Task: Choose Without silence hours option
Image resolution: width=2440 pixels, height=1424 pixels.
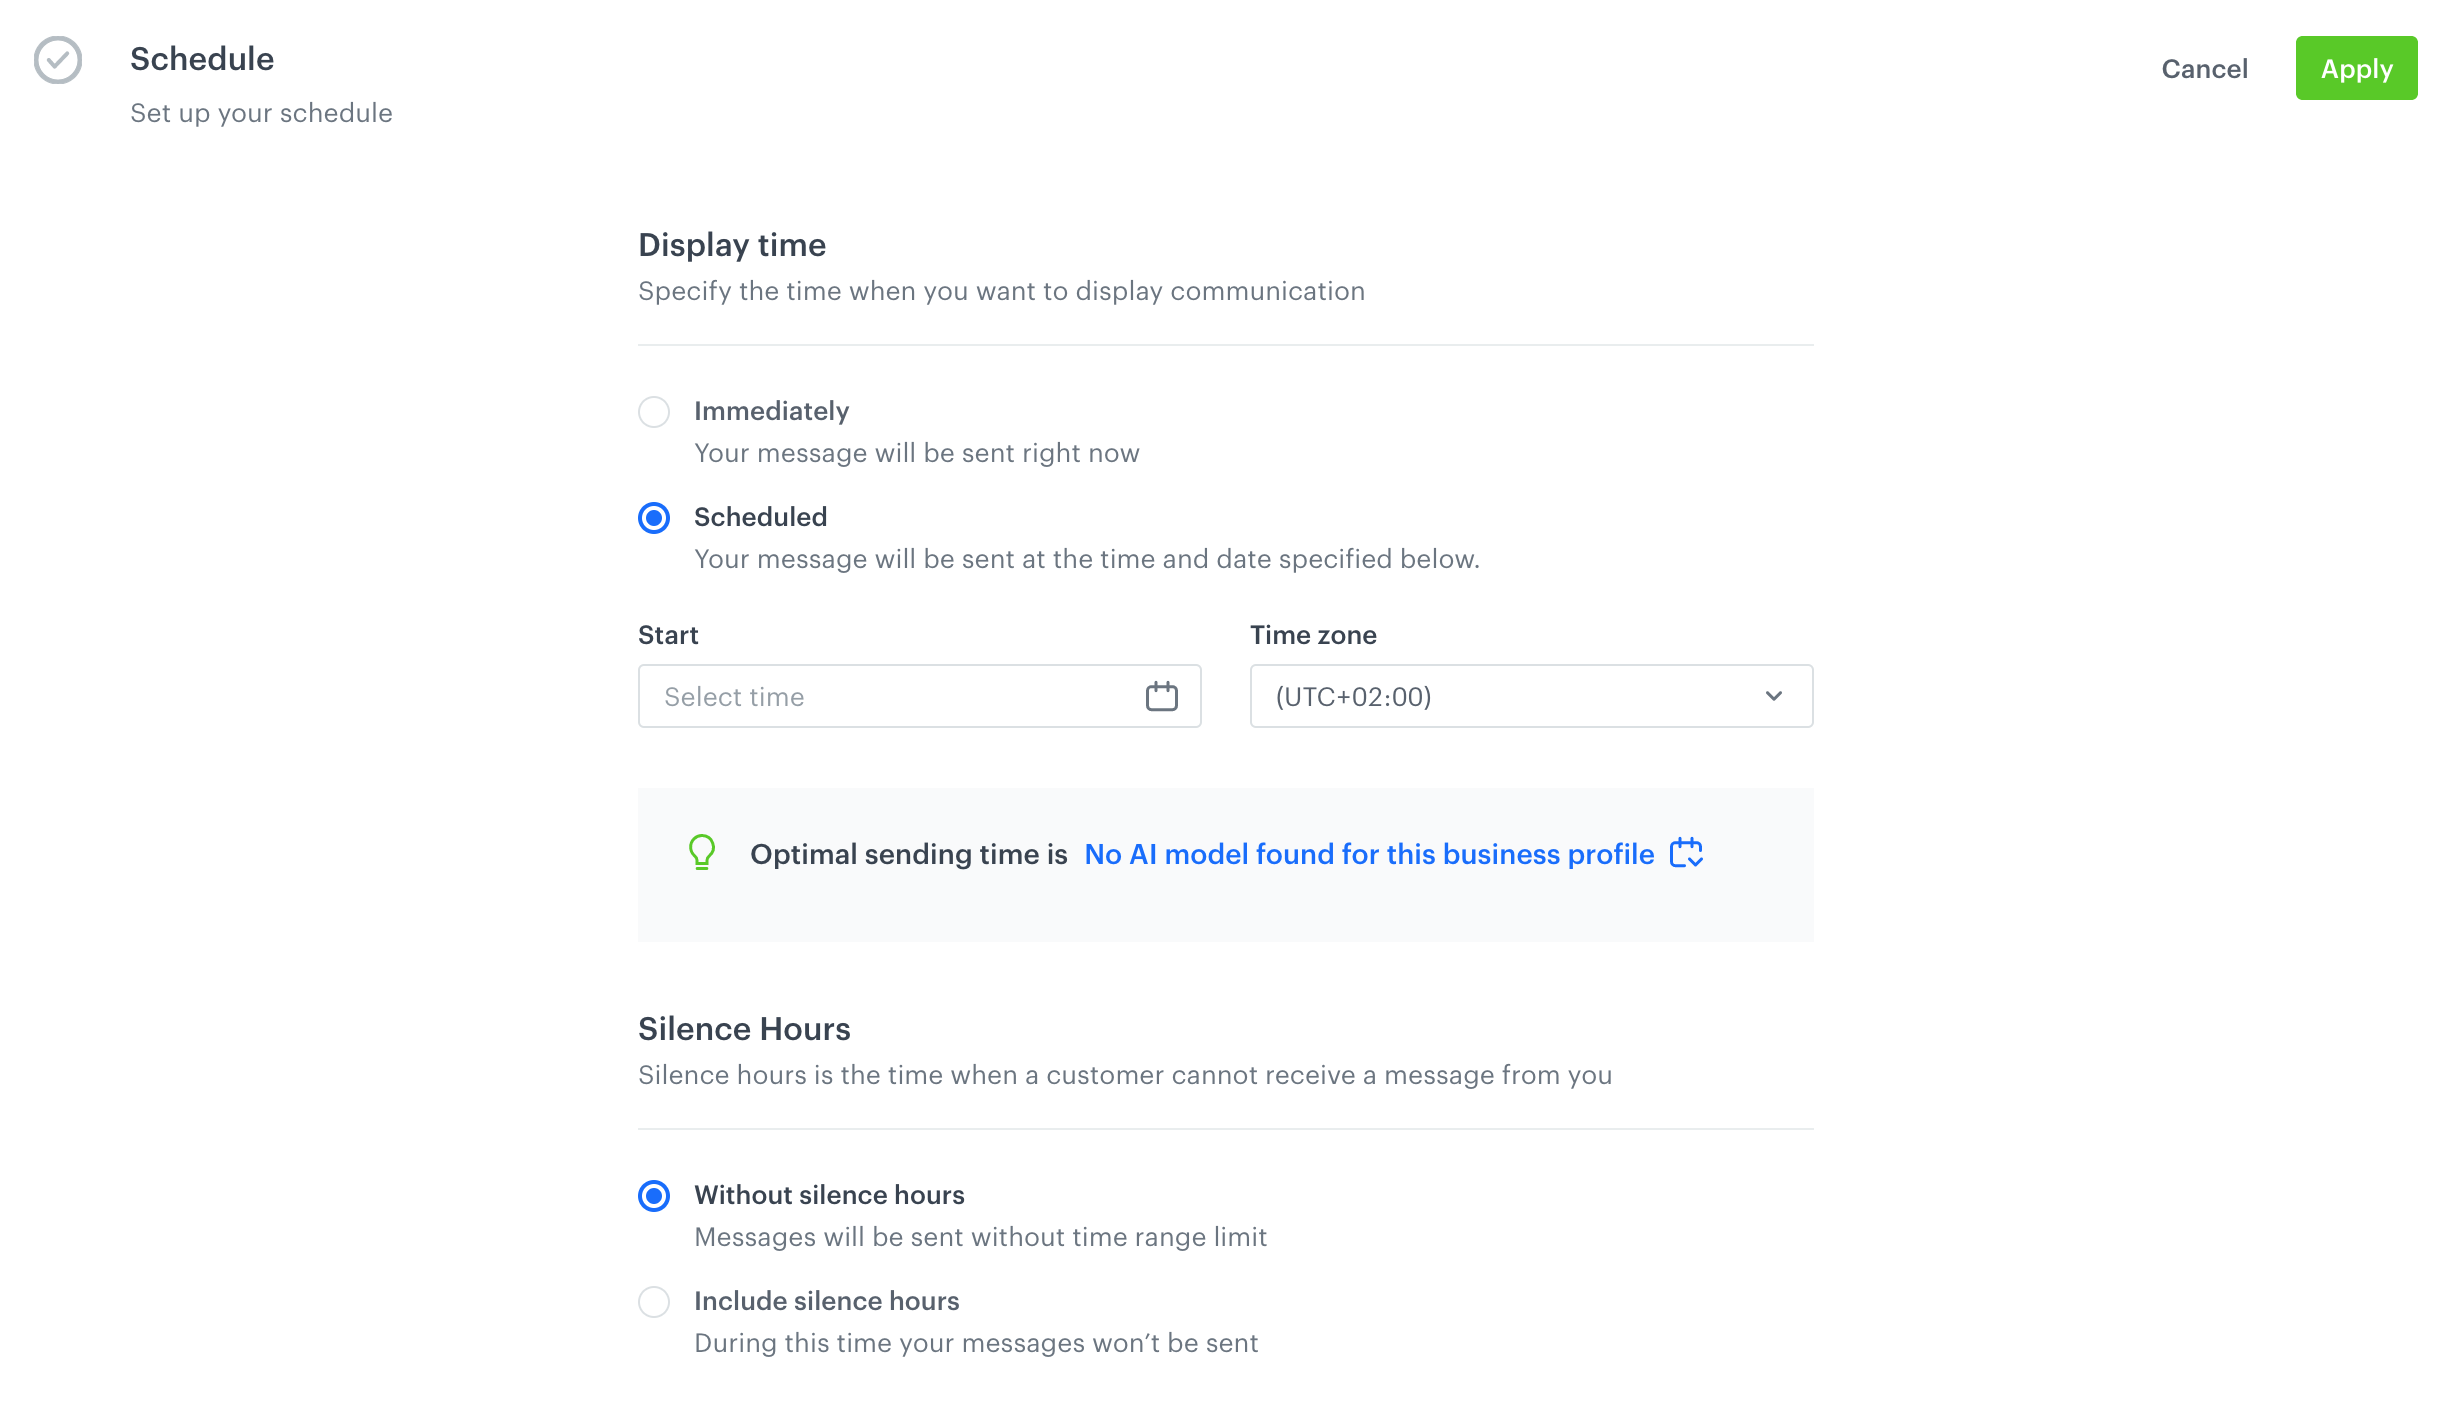Action: 654,1196
